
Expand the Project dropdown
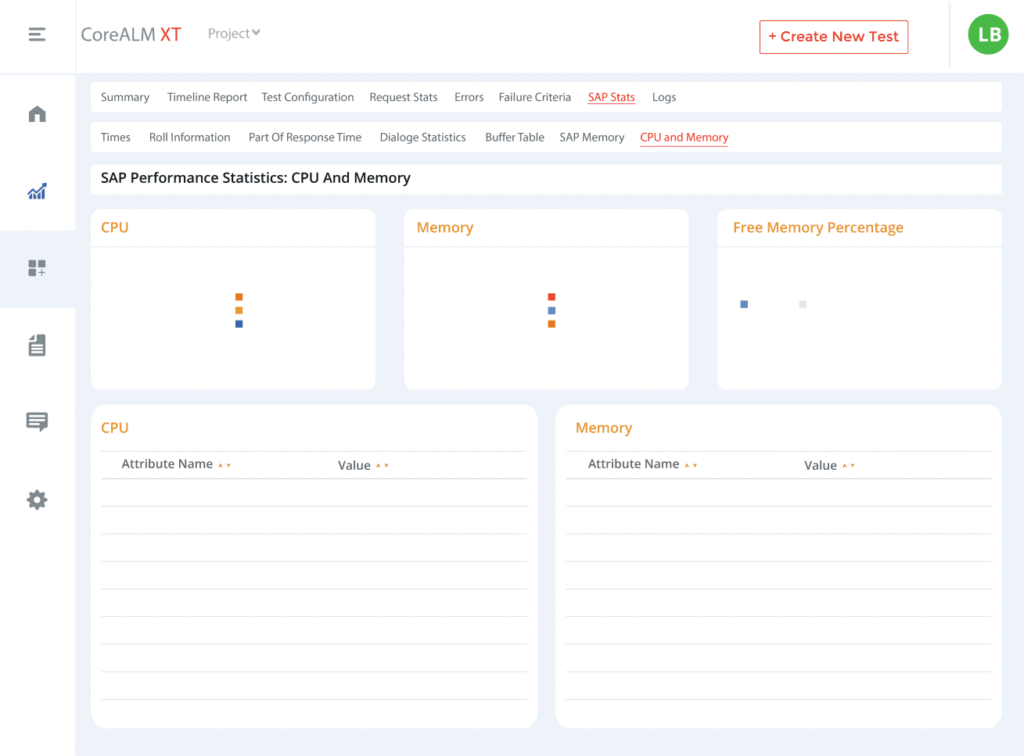pyautogui.click(x=234, y=33)
